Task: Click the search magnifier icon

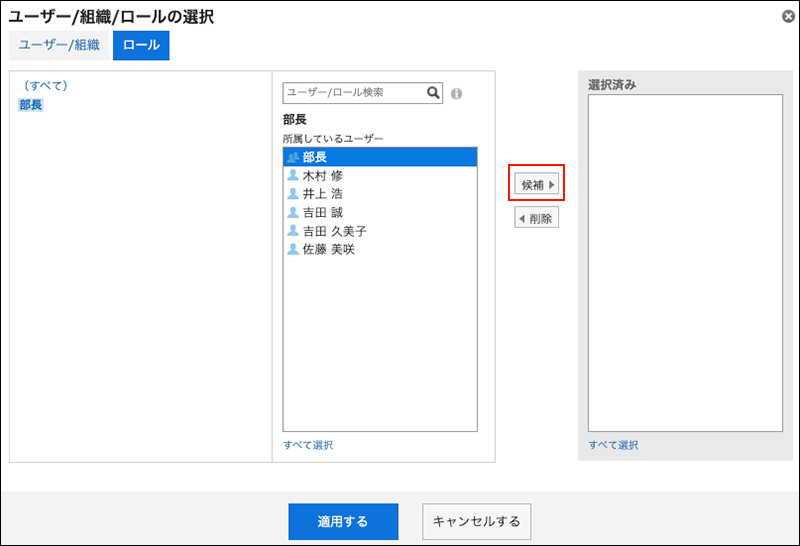Action: coord(433,93)
